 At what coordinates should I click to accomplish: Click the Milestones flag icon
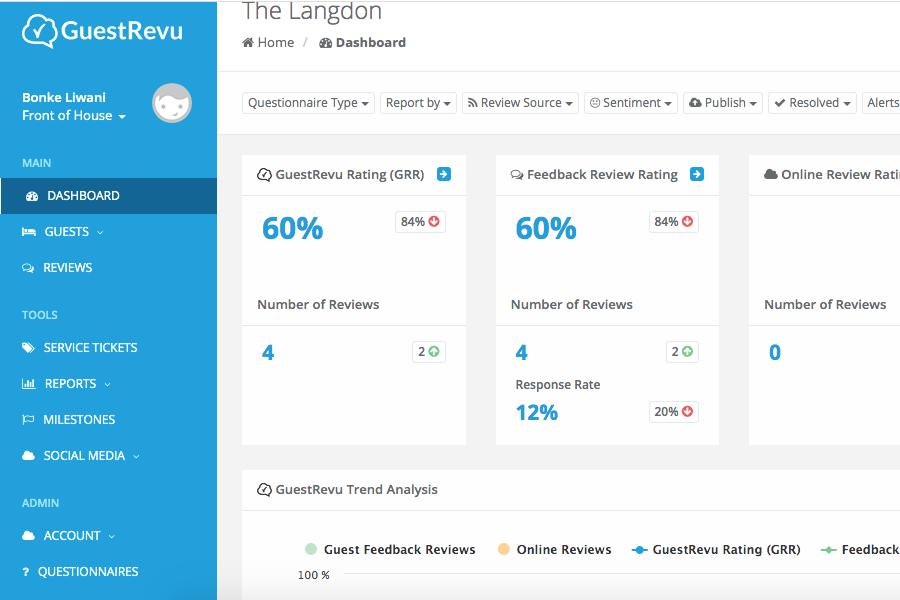[x=28, y=420]
